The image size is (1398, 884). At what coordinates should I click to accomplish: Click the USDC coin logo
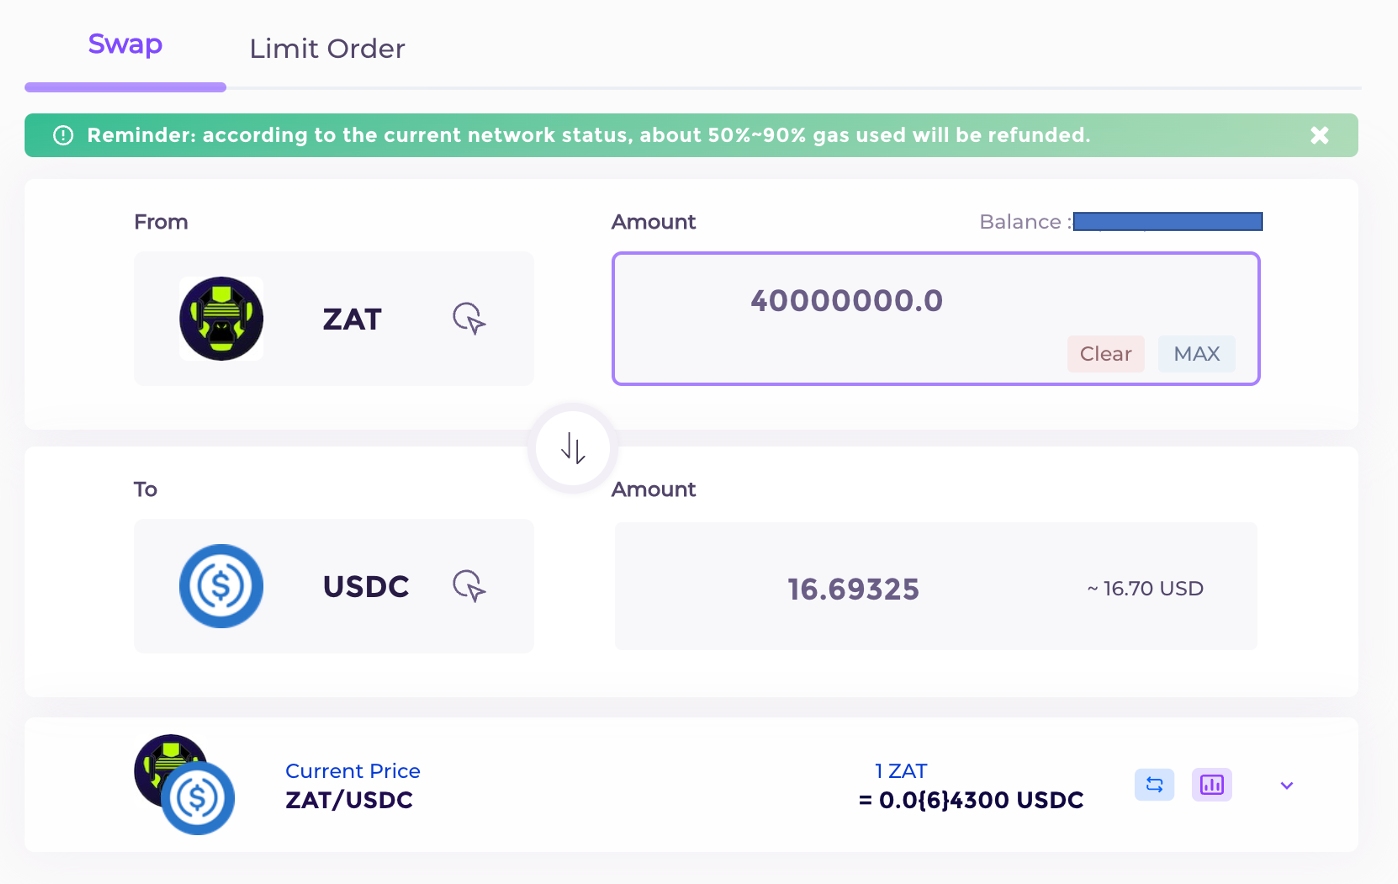coord(221,587)
